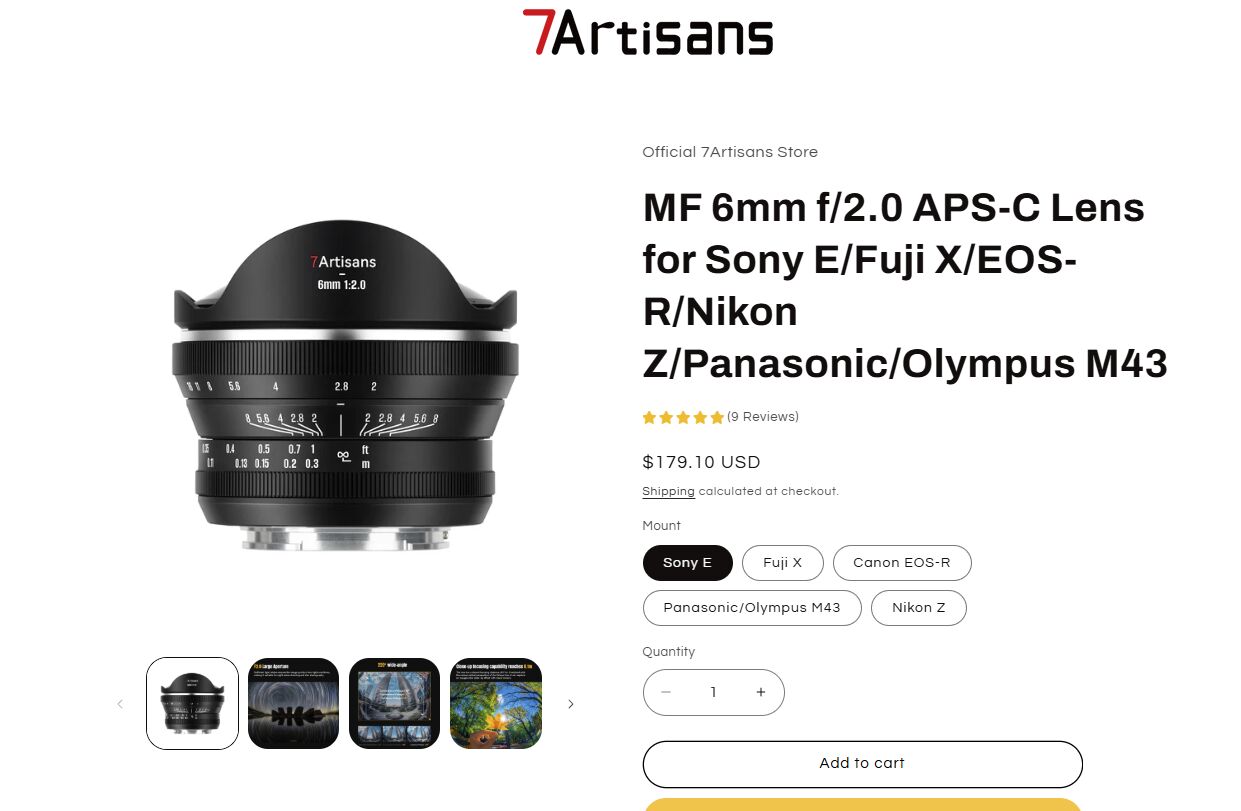Show next thumbnails with right arrow
Image resolution: width=1241 pixels, height=811 pixels.
571,704
